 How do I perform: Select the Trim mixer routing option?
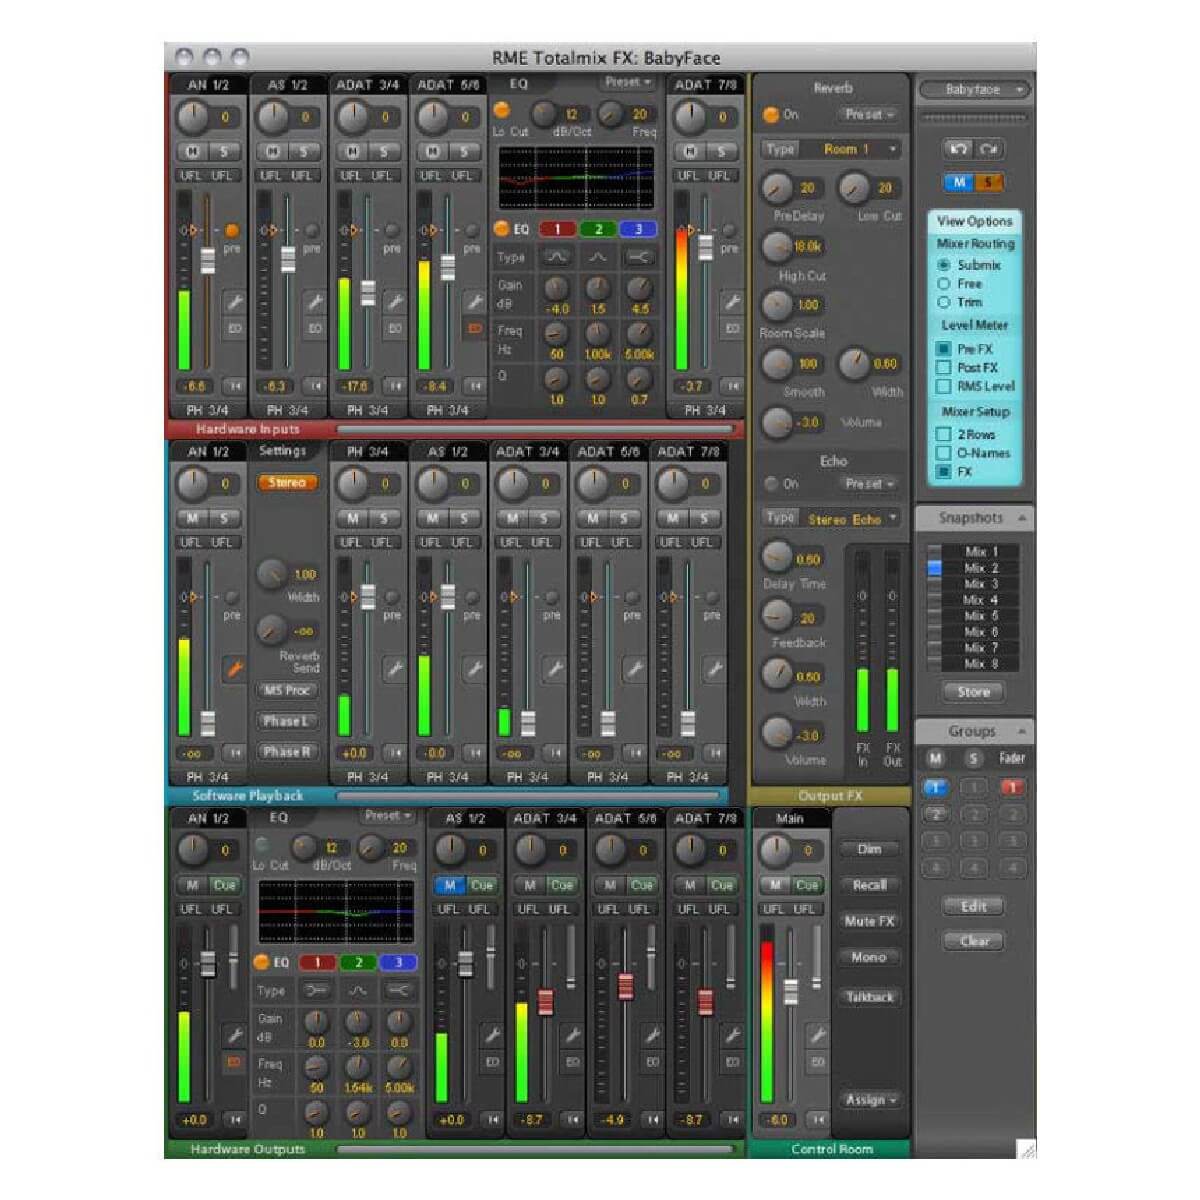[x=943, y=302]
